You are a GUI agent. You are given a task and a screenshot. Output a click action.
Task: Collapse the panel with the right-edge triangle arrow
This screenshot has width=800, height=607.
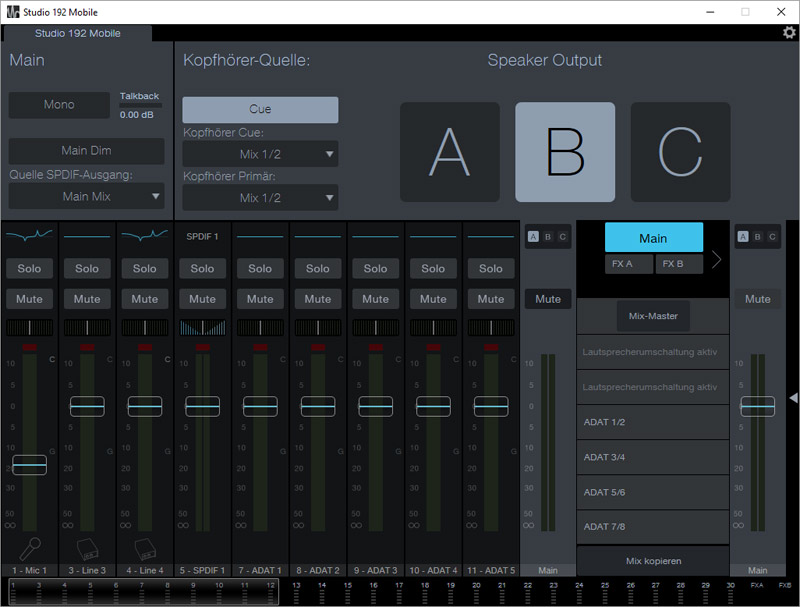[793, 398]
